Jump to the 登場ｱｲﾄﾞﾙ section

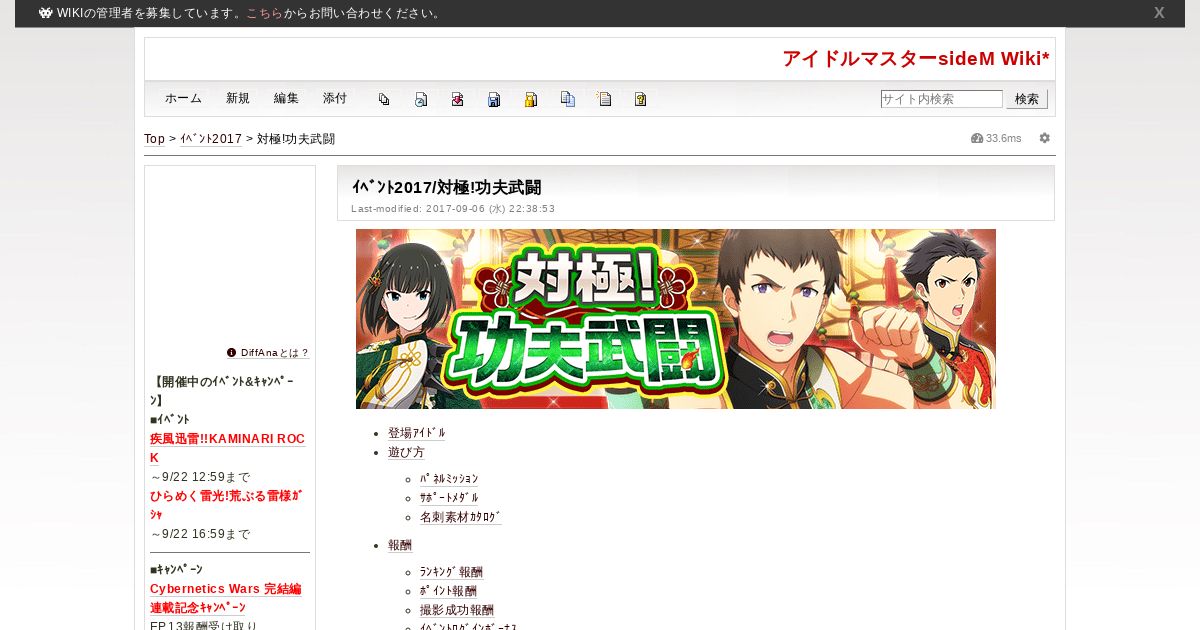pos(417,433)
